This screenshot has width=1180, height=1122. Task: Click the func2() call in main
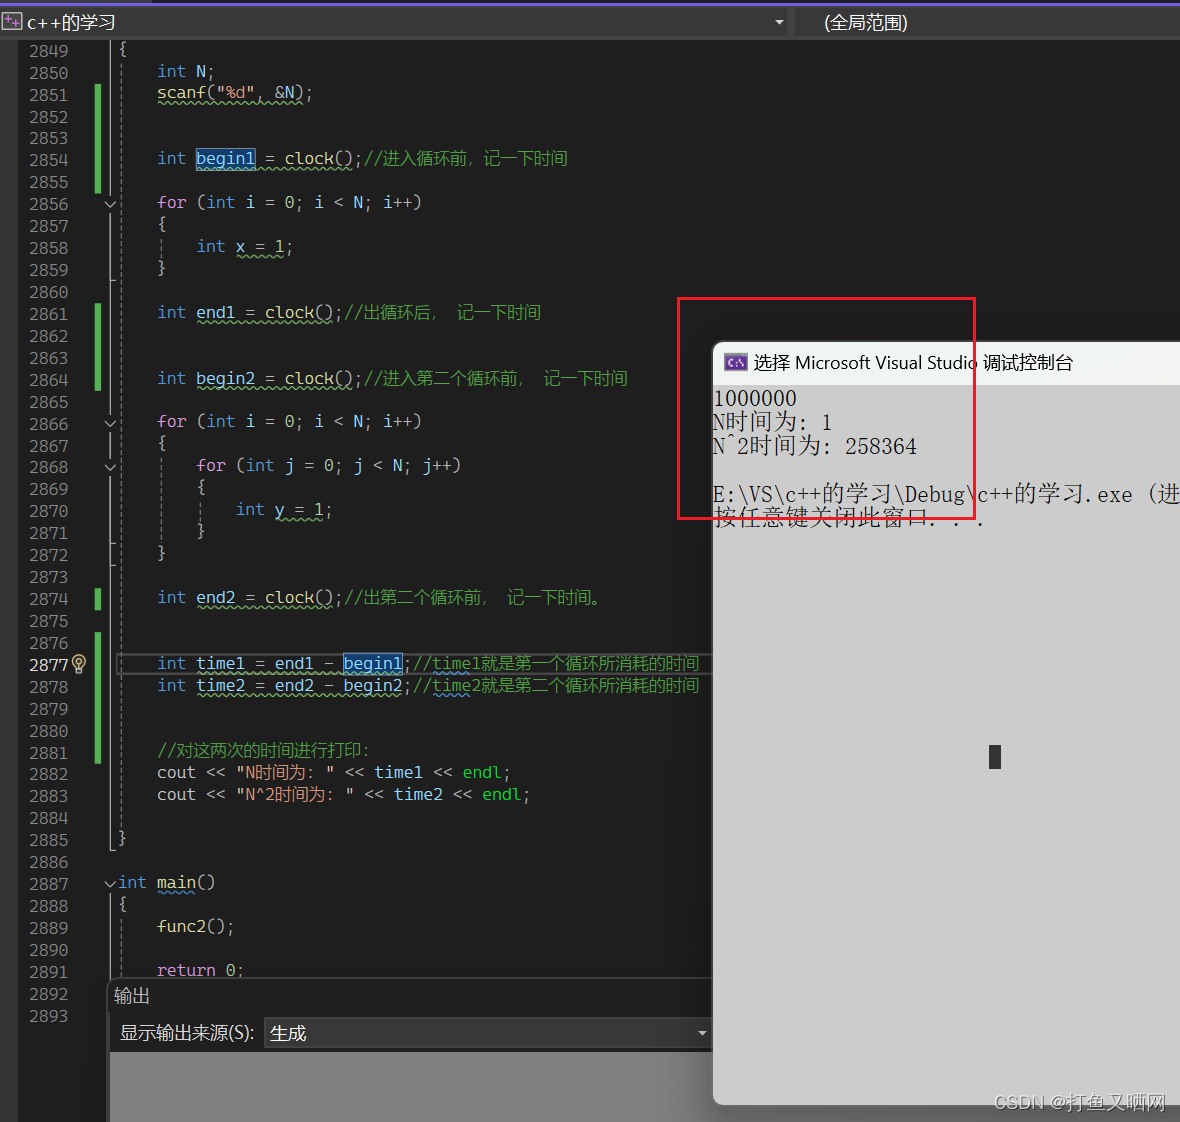pos(196,926)
